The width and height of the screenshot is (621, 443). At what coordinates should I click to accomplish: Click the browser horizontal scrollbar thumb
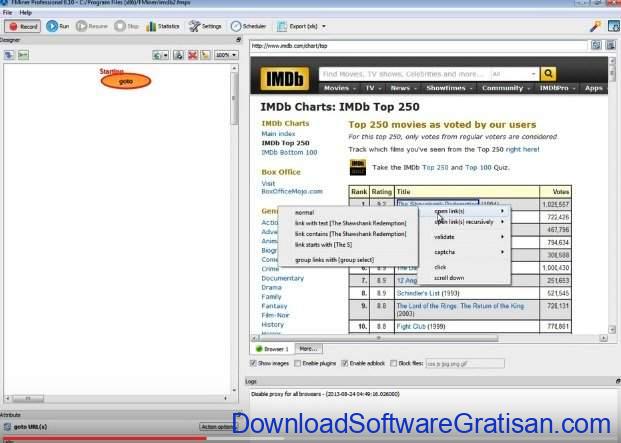[378, 338]
